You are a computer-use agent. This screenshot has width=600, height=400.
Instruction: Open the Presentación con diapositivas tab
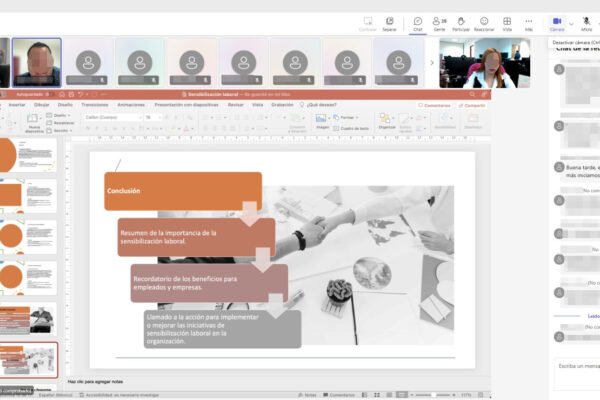[186, 105]
